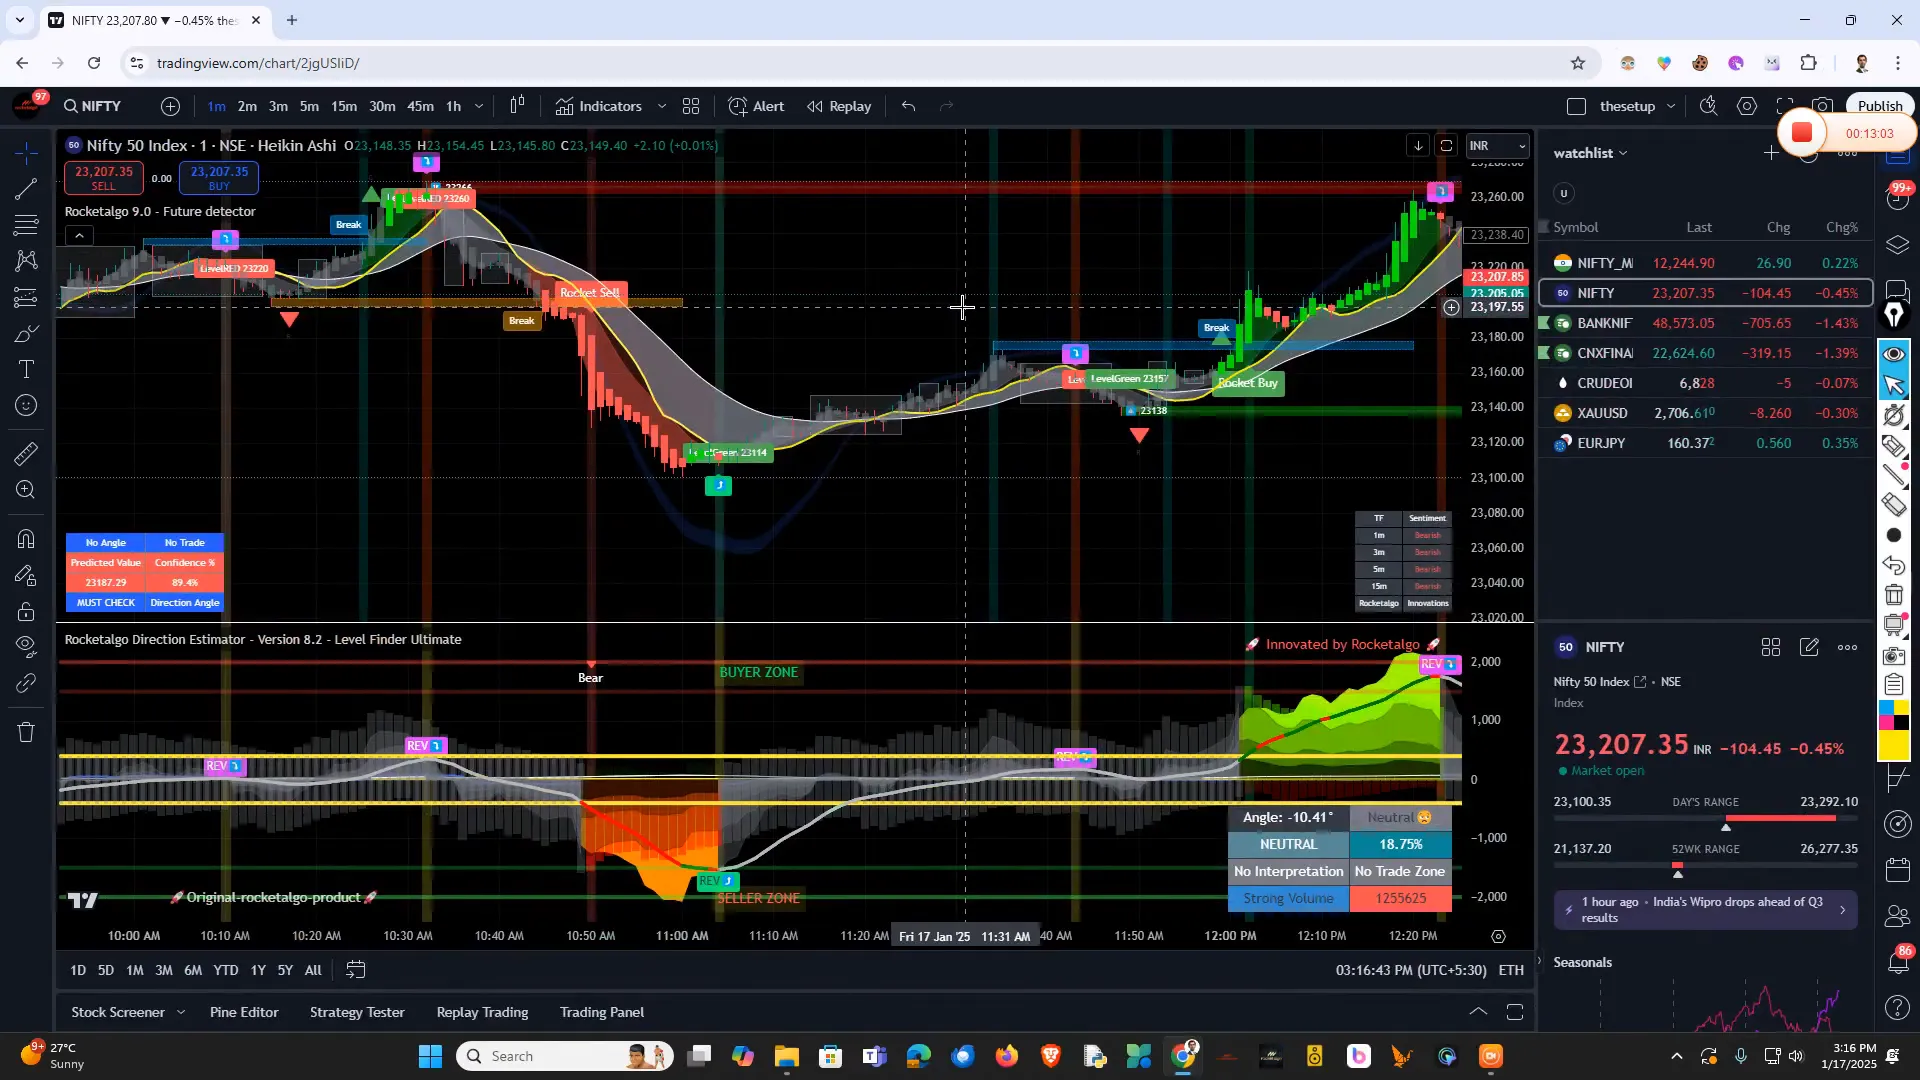
Task: Click the Publish button
Action: click(1878, 105)
